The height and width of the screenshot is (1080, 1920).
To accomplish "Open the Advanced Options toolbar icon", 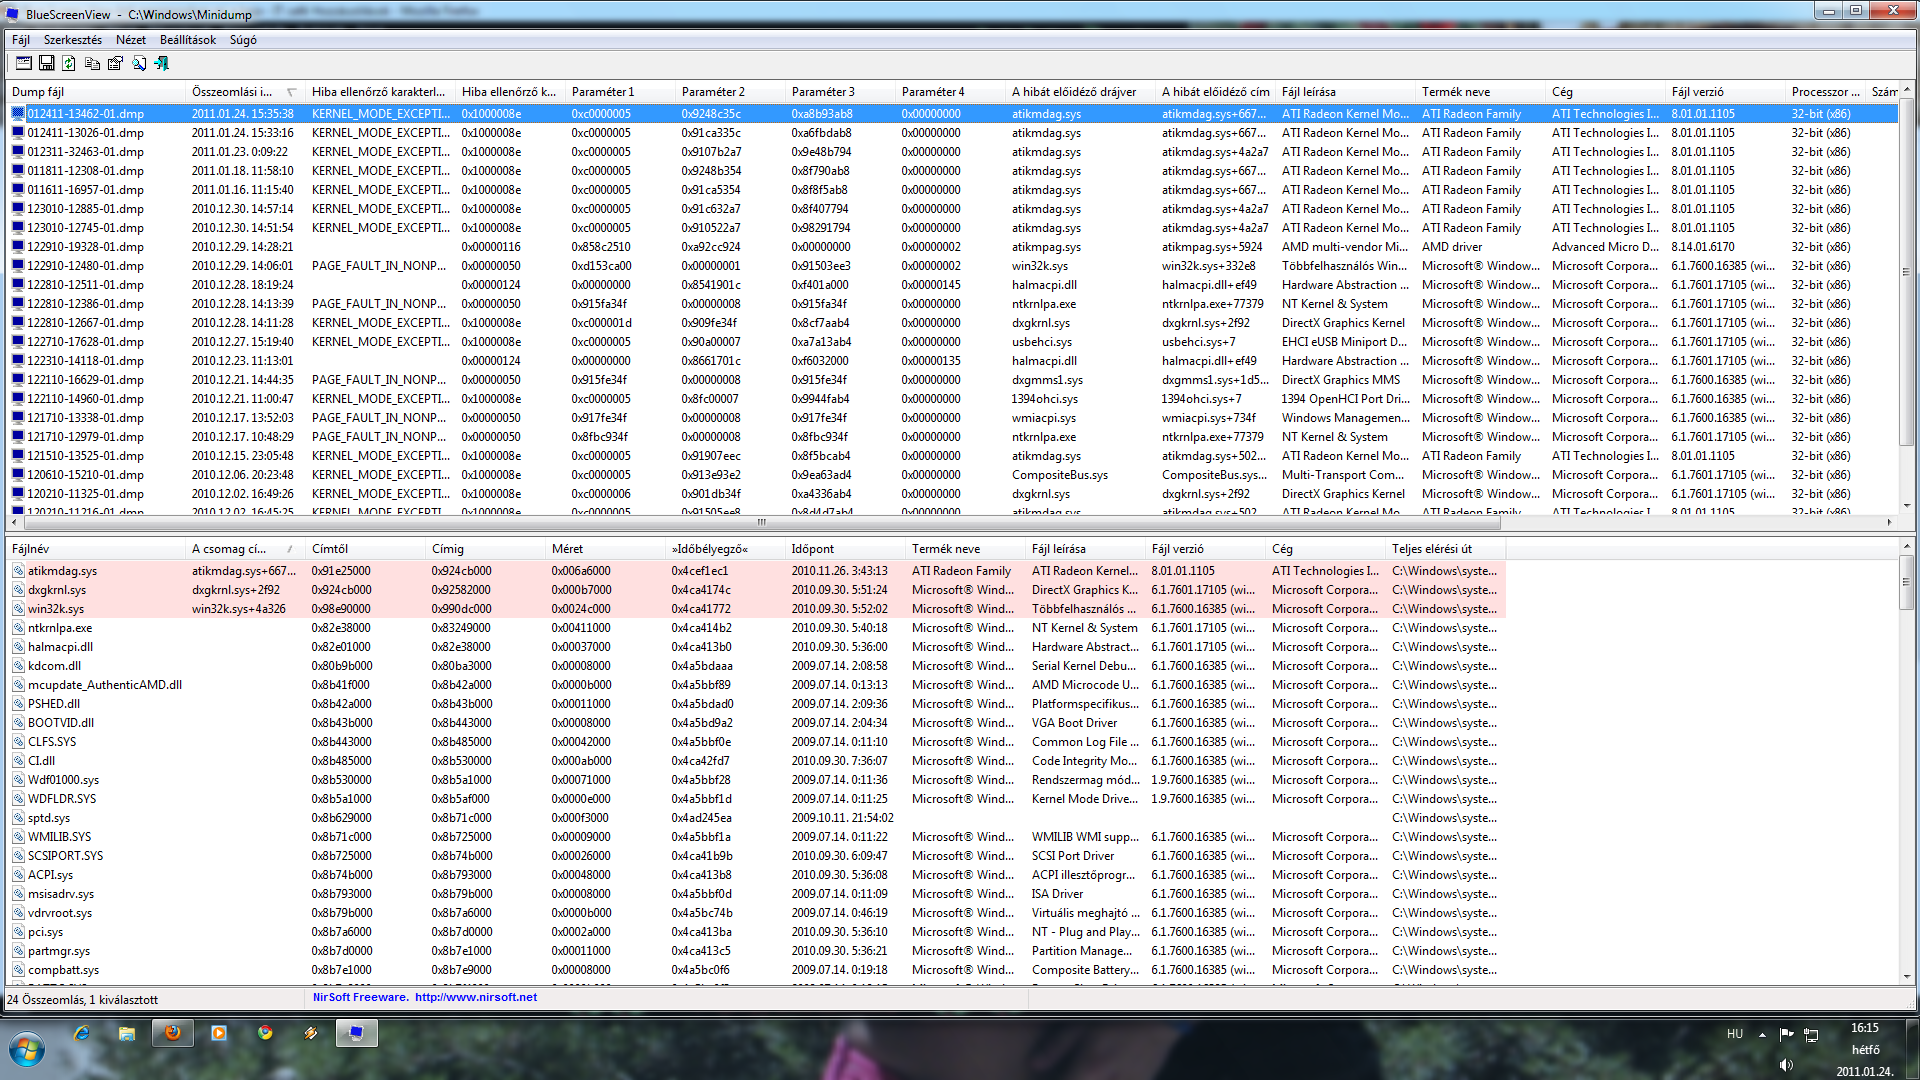I will click(x=24, y=63).
